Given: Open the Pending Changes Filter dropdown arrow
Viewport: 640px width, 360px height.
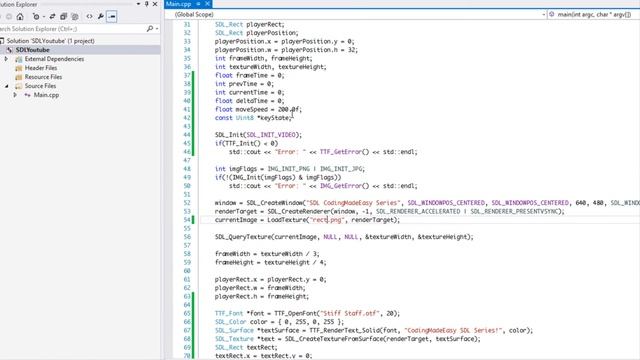Looking at the screenshot, I should point(43,17).
